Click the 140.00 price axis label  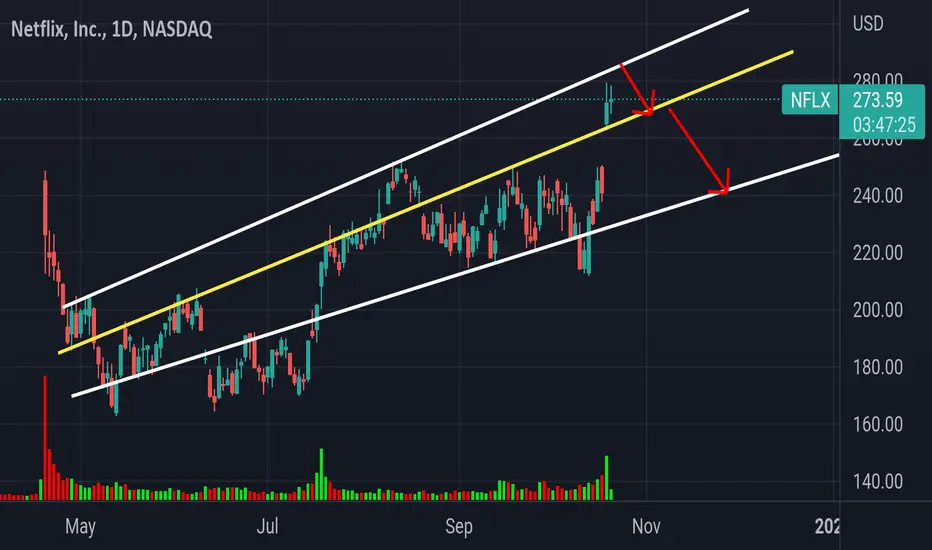coord(878,481)
